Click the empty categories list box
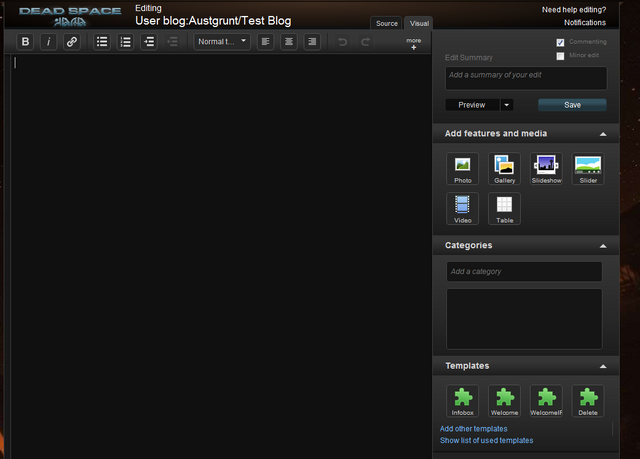Image resolution: width=640 pixels, height=459 pixels. pos(524,319)
